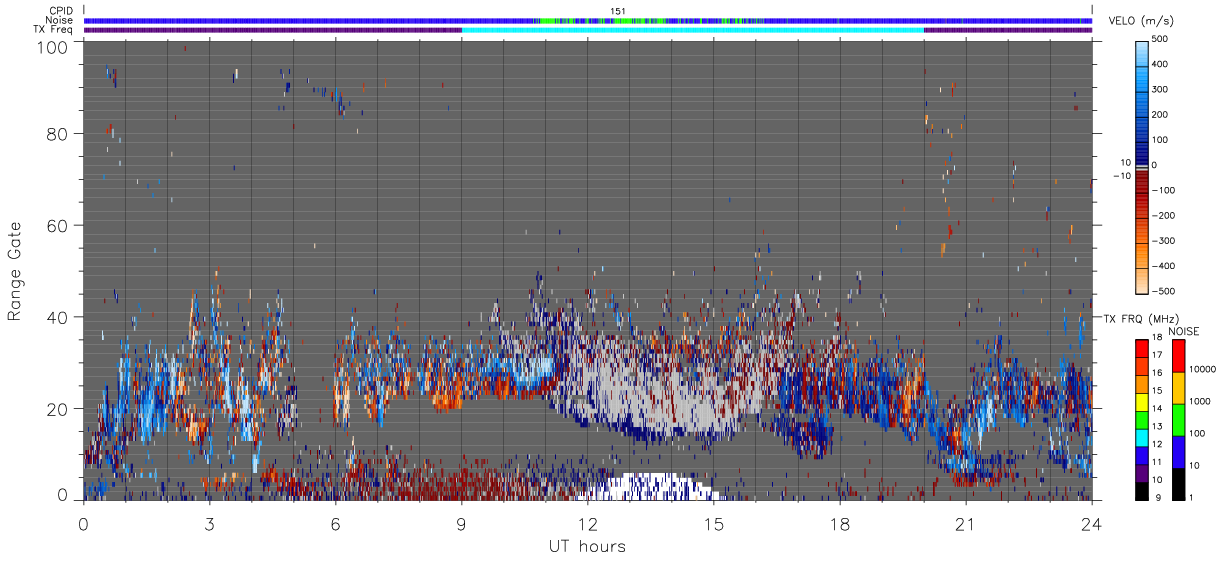Click the x-axis tick label "12"
Image resolution: width=1228 pixels, height=567 pixels.
(x=587, y=524)
